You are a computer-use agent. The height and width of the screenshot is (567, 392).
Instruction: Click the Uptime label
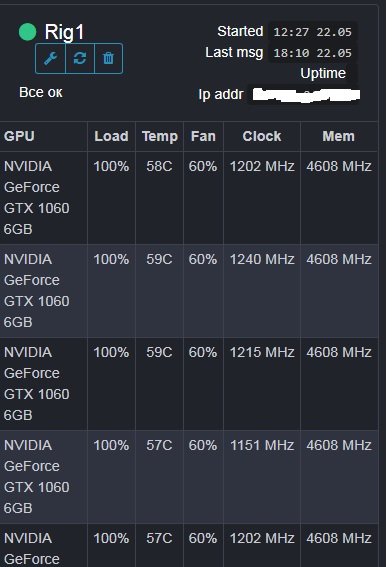(x=323, y=73)
